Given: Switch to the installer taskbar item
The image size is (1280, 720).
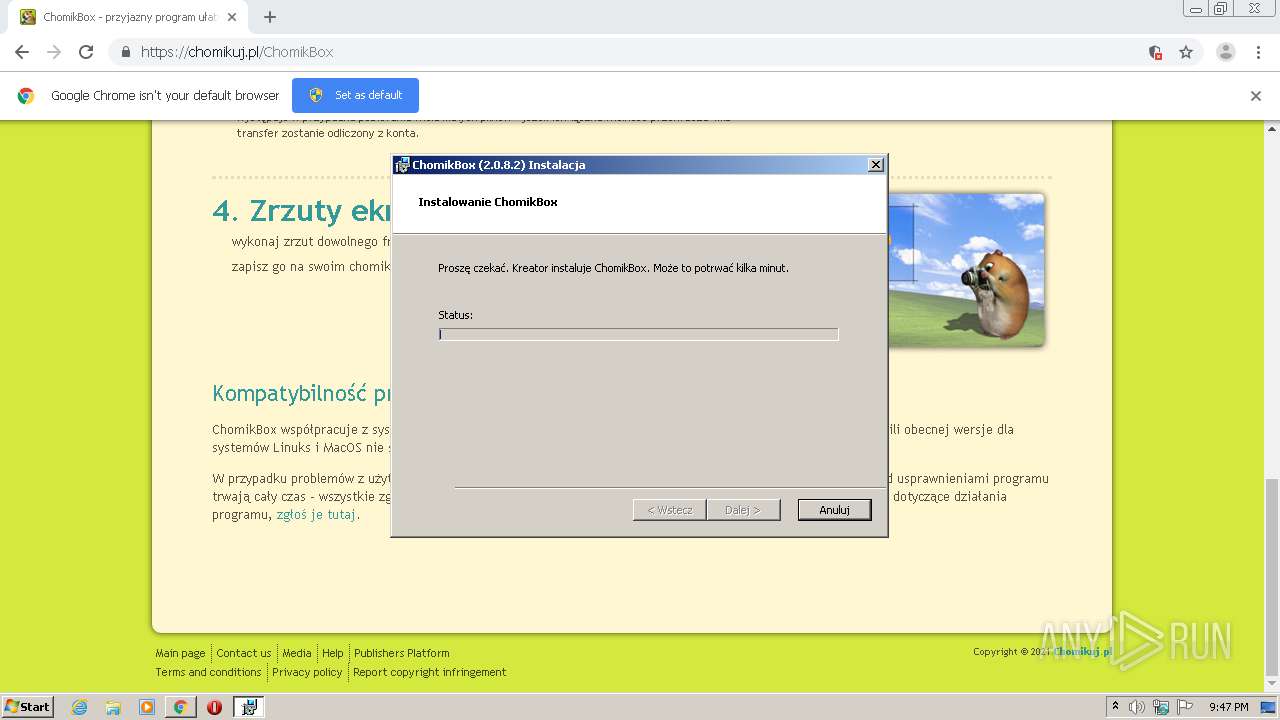Looking at the screenshot, I should pos(249,707).
